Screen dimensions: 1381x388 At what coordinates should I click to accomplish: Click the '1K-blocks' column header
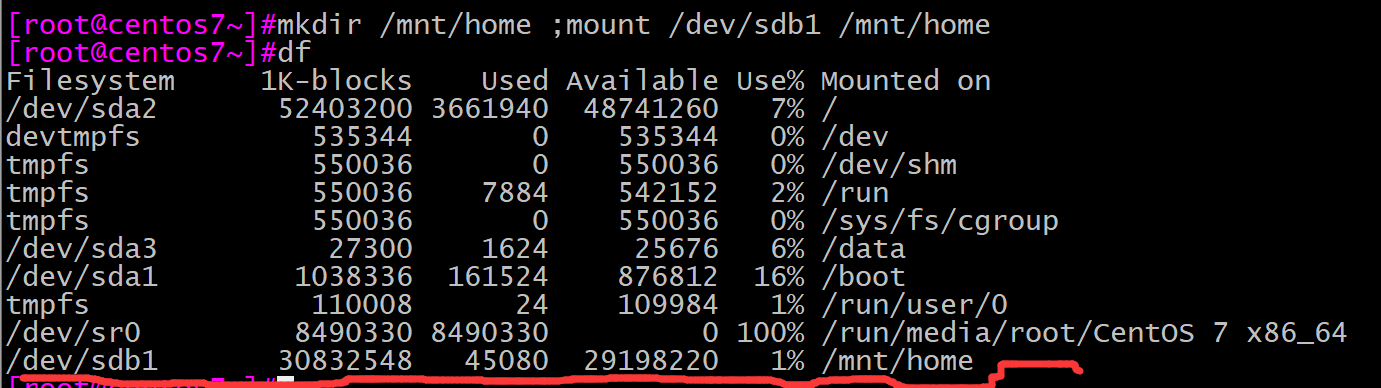(x=337, y=80)
